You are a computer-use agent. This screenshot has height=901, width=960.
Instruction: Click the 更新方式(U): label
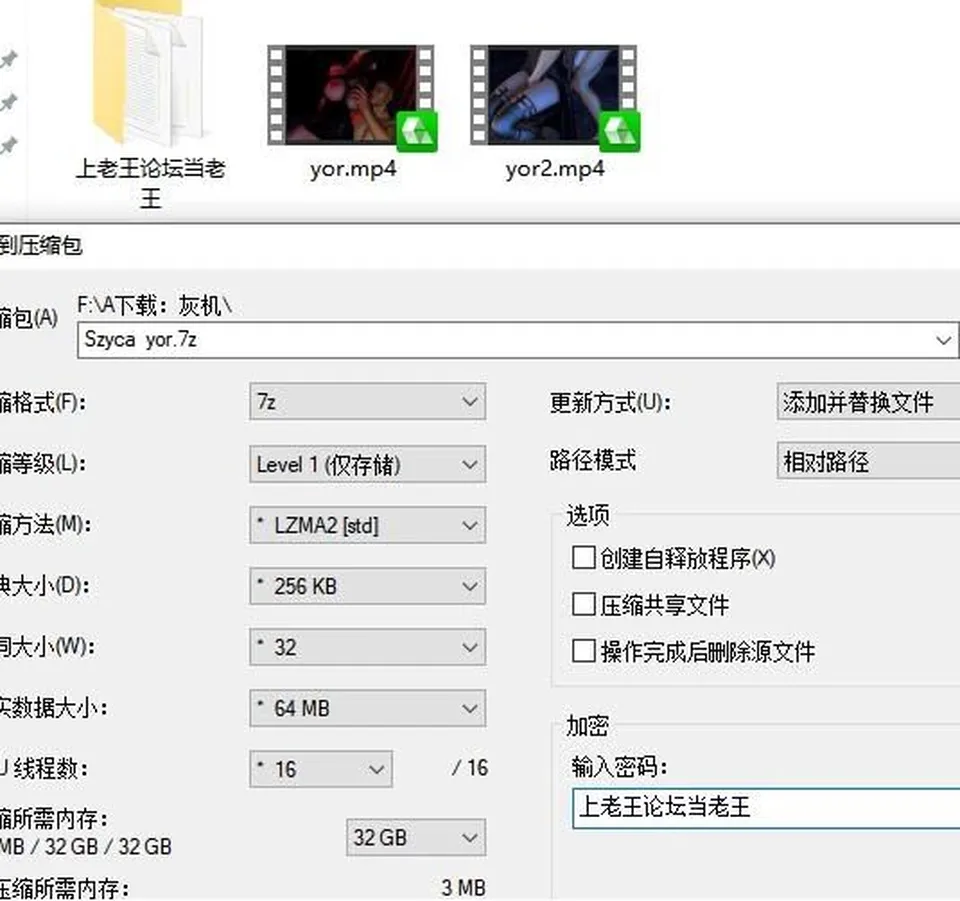point(610,402)
